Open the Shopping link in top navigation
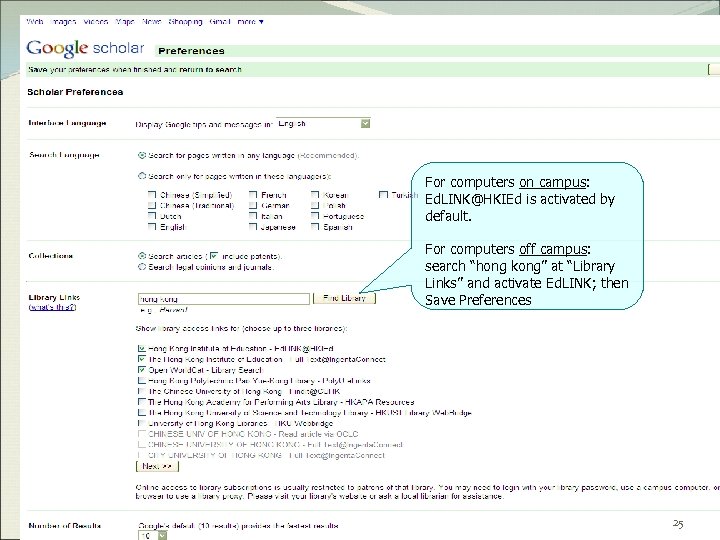This screenshot has width=720, height=540. (185, 22)
